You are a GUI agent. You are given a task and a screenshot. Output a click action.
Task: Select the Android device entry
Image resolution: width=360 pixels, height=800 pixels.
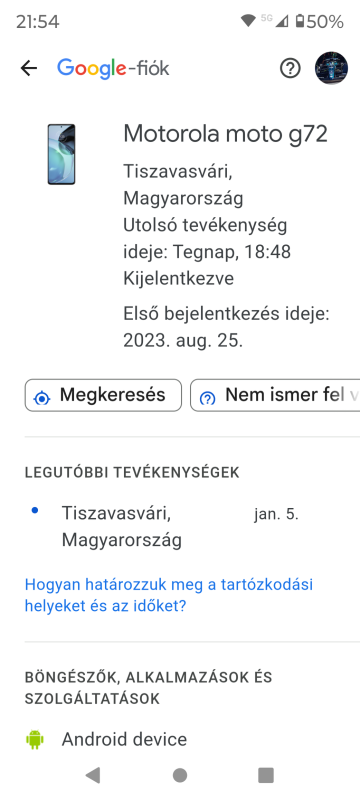192,739
